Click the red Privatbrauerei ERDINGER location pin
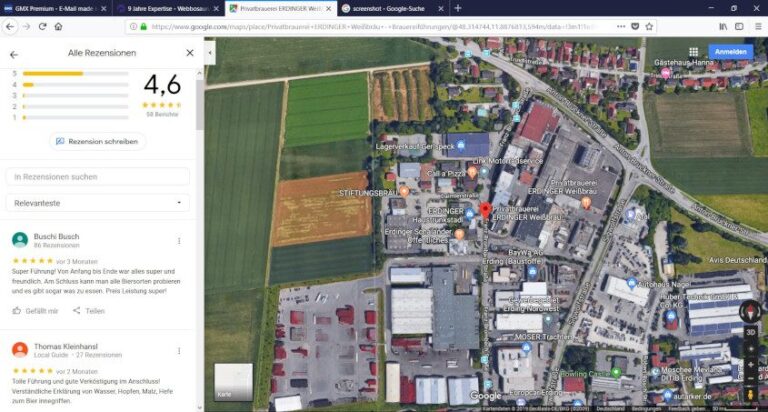The image size is (768, 412). (485, 210)
